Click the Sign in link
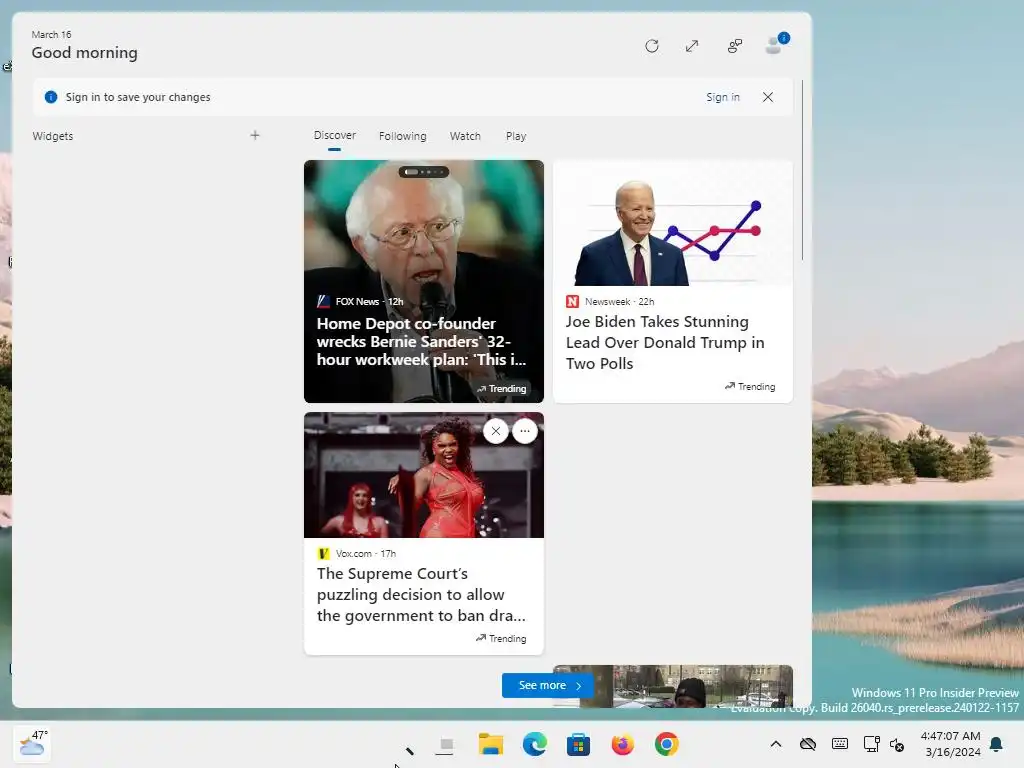 tap(723, 97)
